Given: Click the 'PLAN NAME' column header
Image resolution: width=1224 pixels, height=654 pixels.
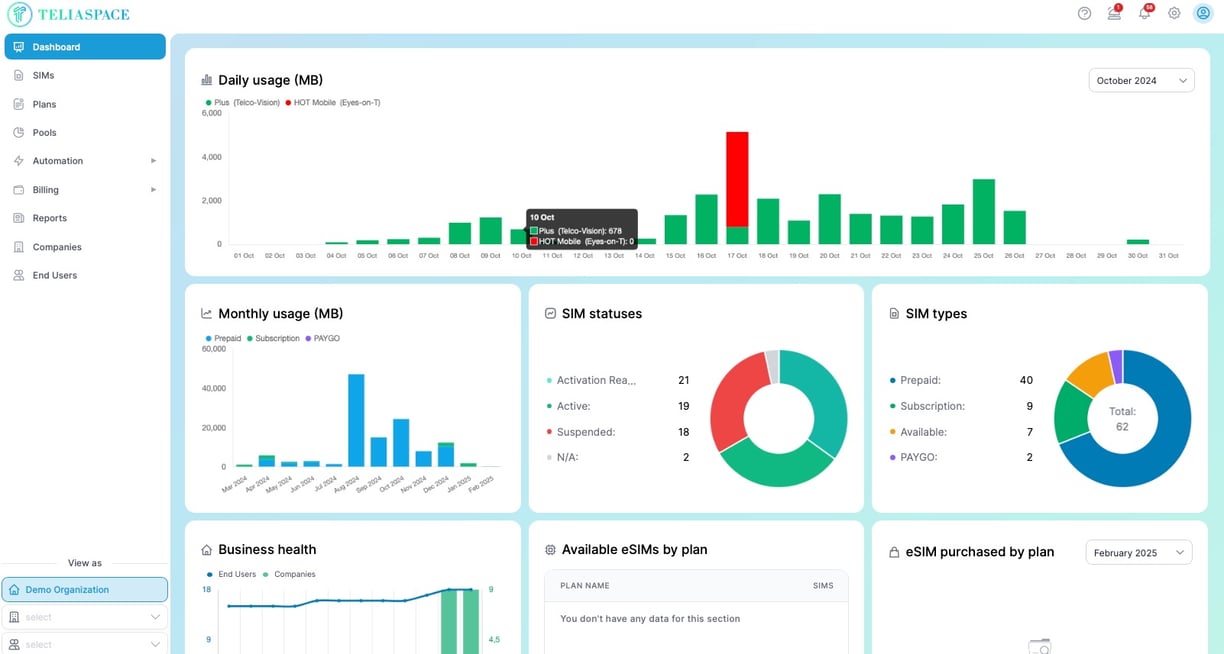Looking at the screenshot, I should click(x=585, y=586).
